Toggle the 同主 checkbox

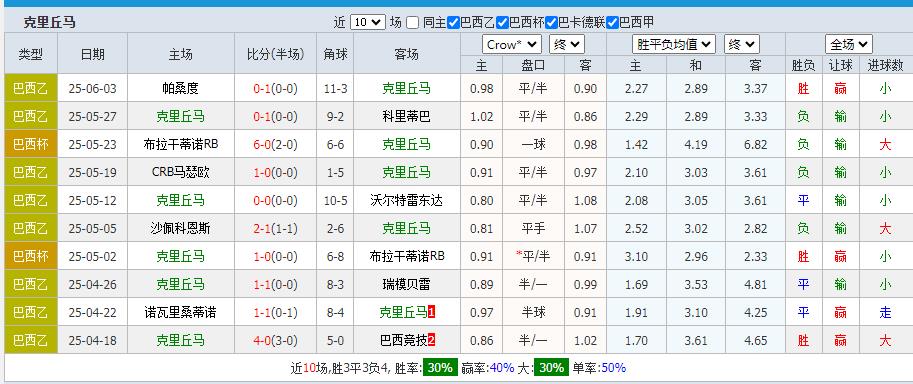pos(412,23)
